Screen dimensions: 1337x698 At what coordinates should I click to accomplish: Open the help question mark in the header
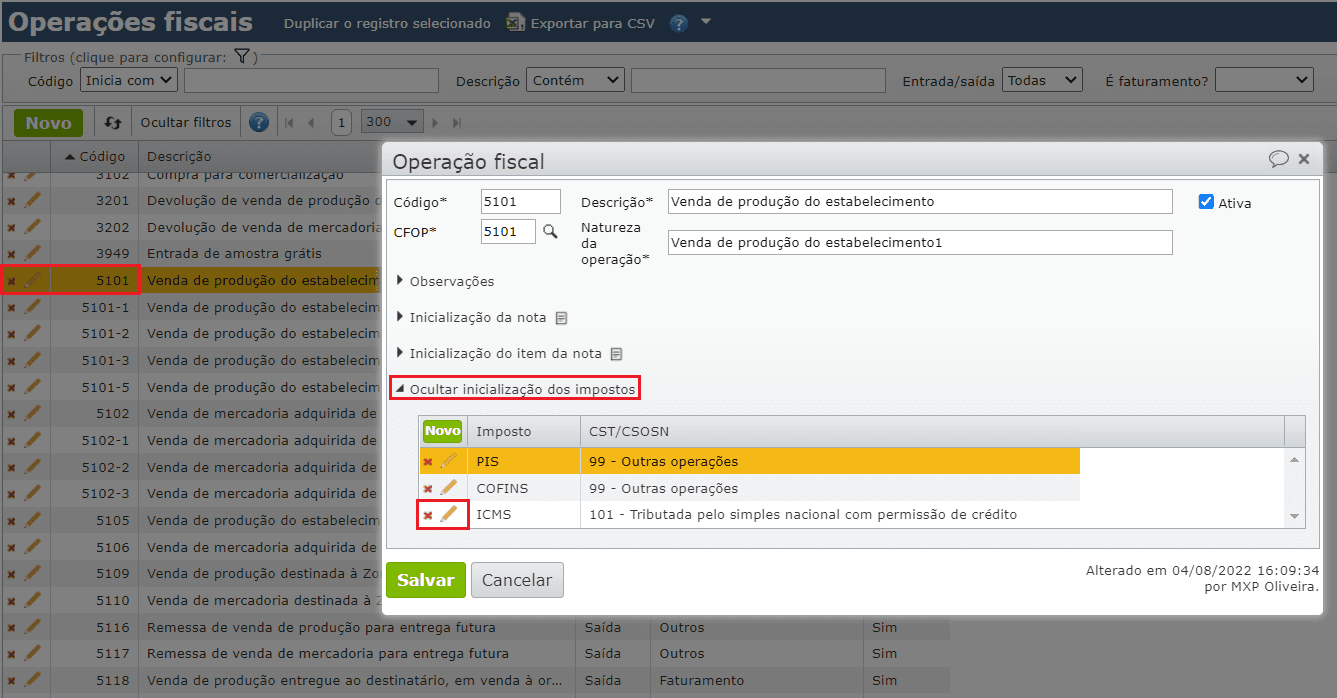pyautogui.click(x=679, y=23)
